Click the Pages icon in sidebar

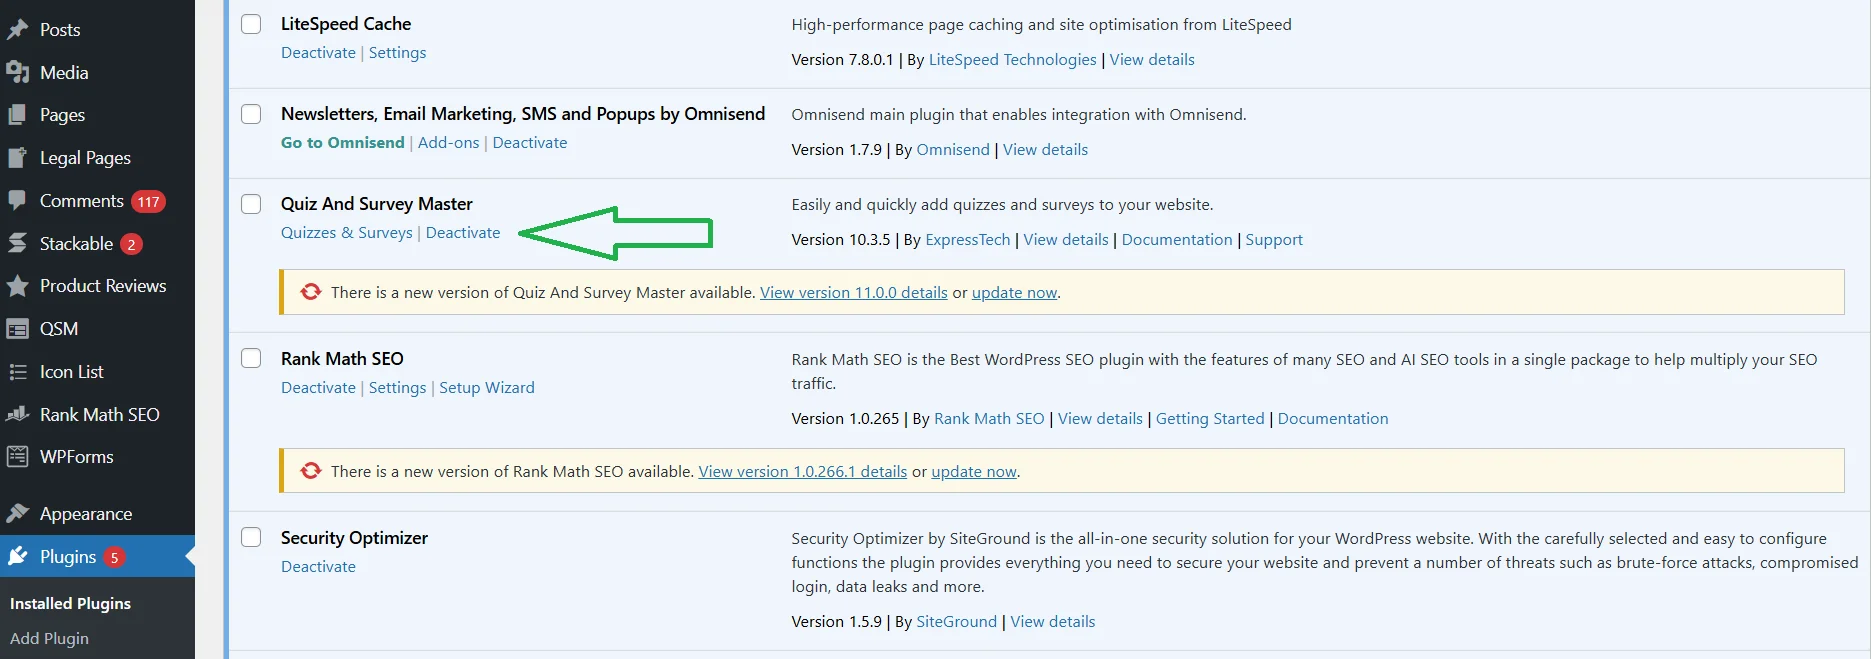[18, 115]
